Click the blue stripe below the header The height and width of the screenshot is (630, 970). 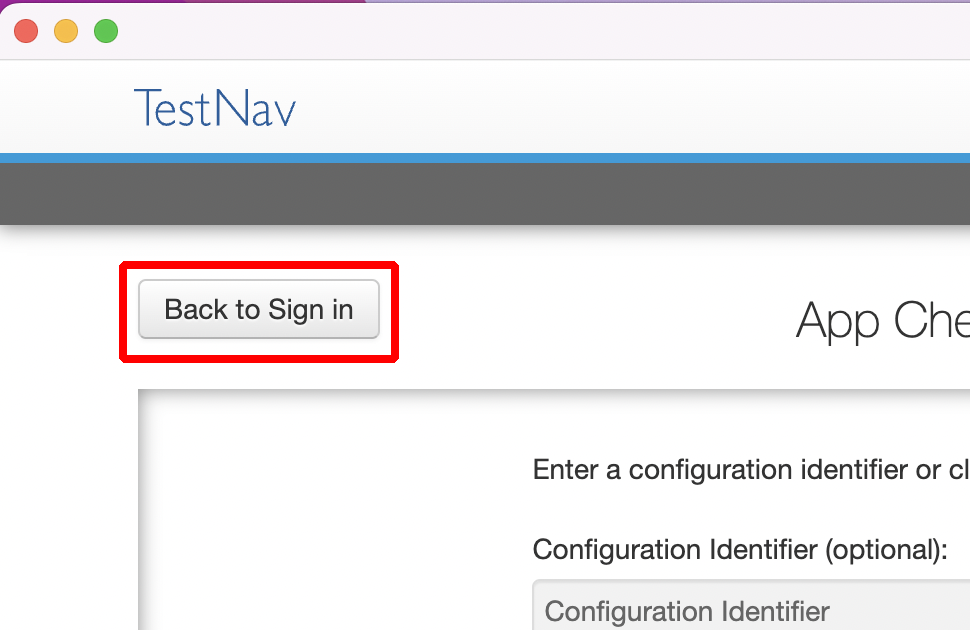click(x=485, y=158)
